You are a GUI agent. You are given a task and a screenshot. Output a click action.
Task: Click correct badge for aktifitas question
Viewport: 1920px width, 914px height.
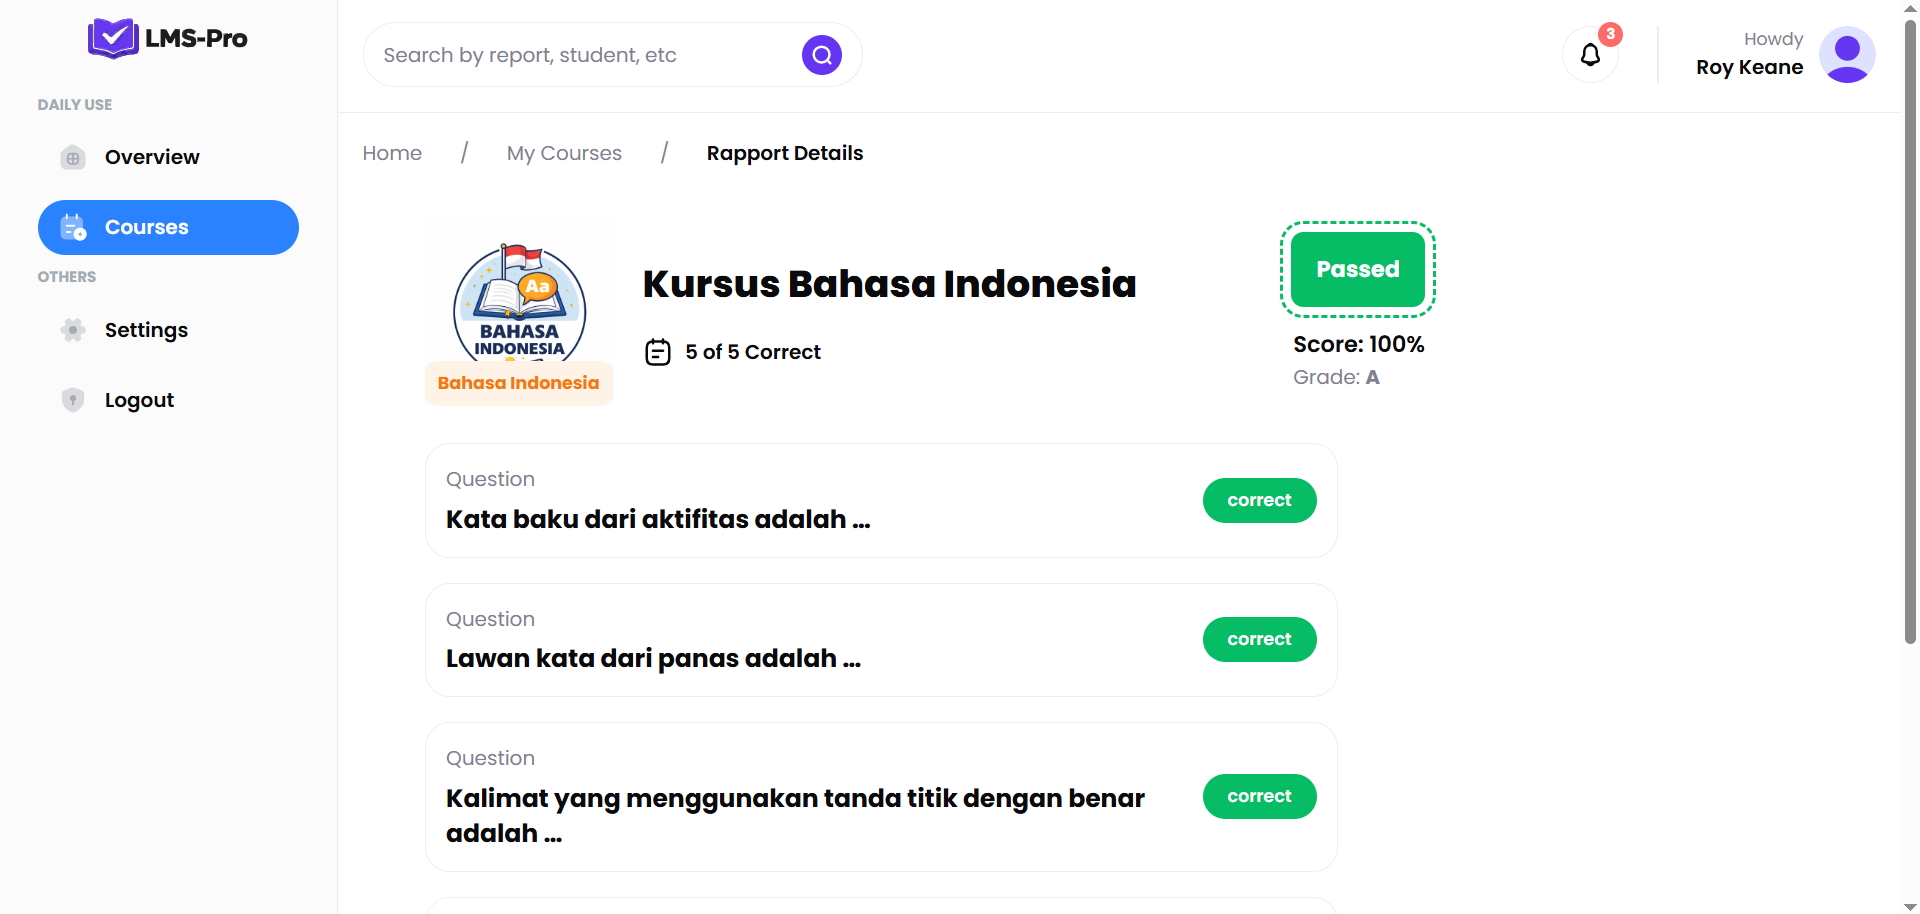click(x=1259, y=500)
